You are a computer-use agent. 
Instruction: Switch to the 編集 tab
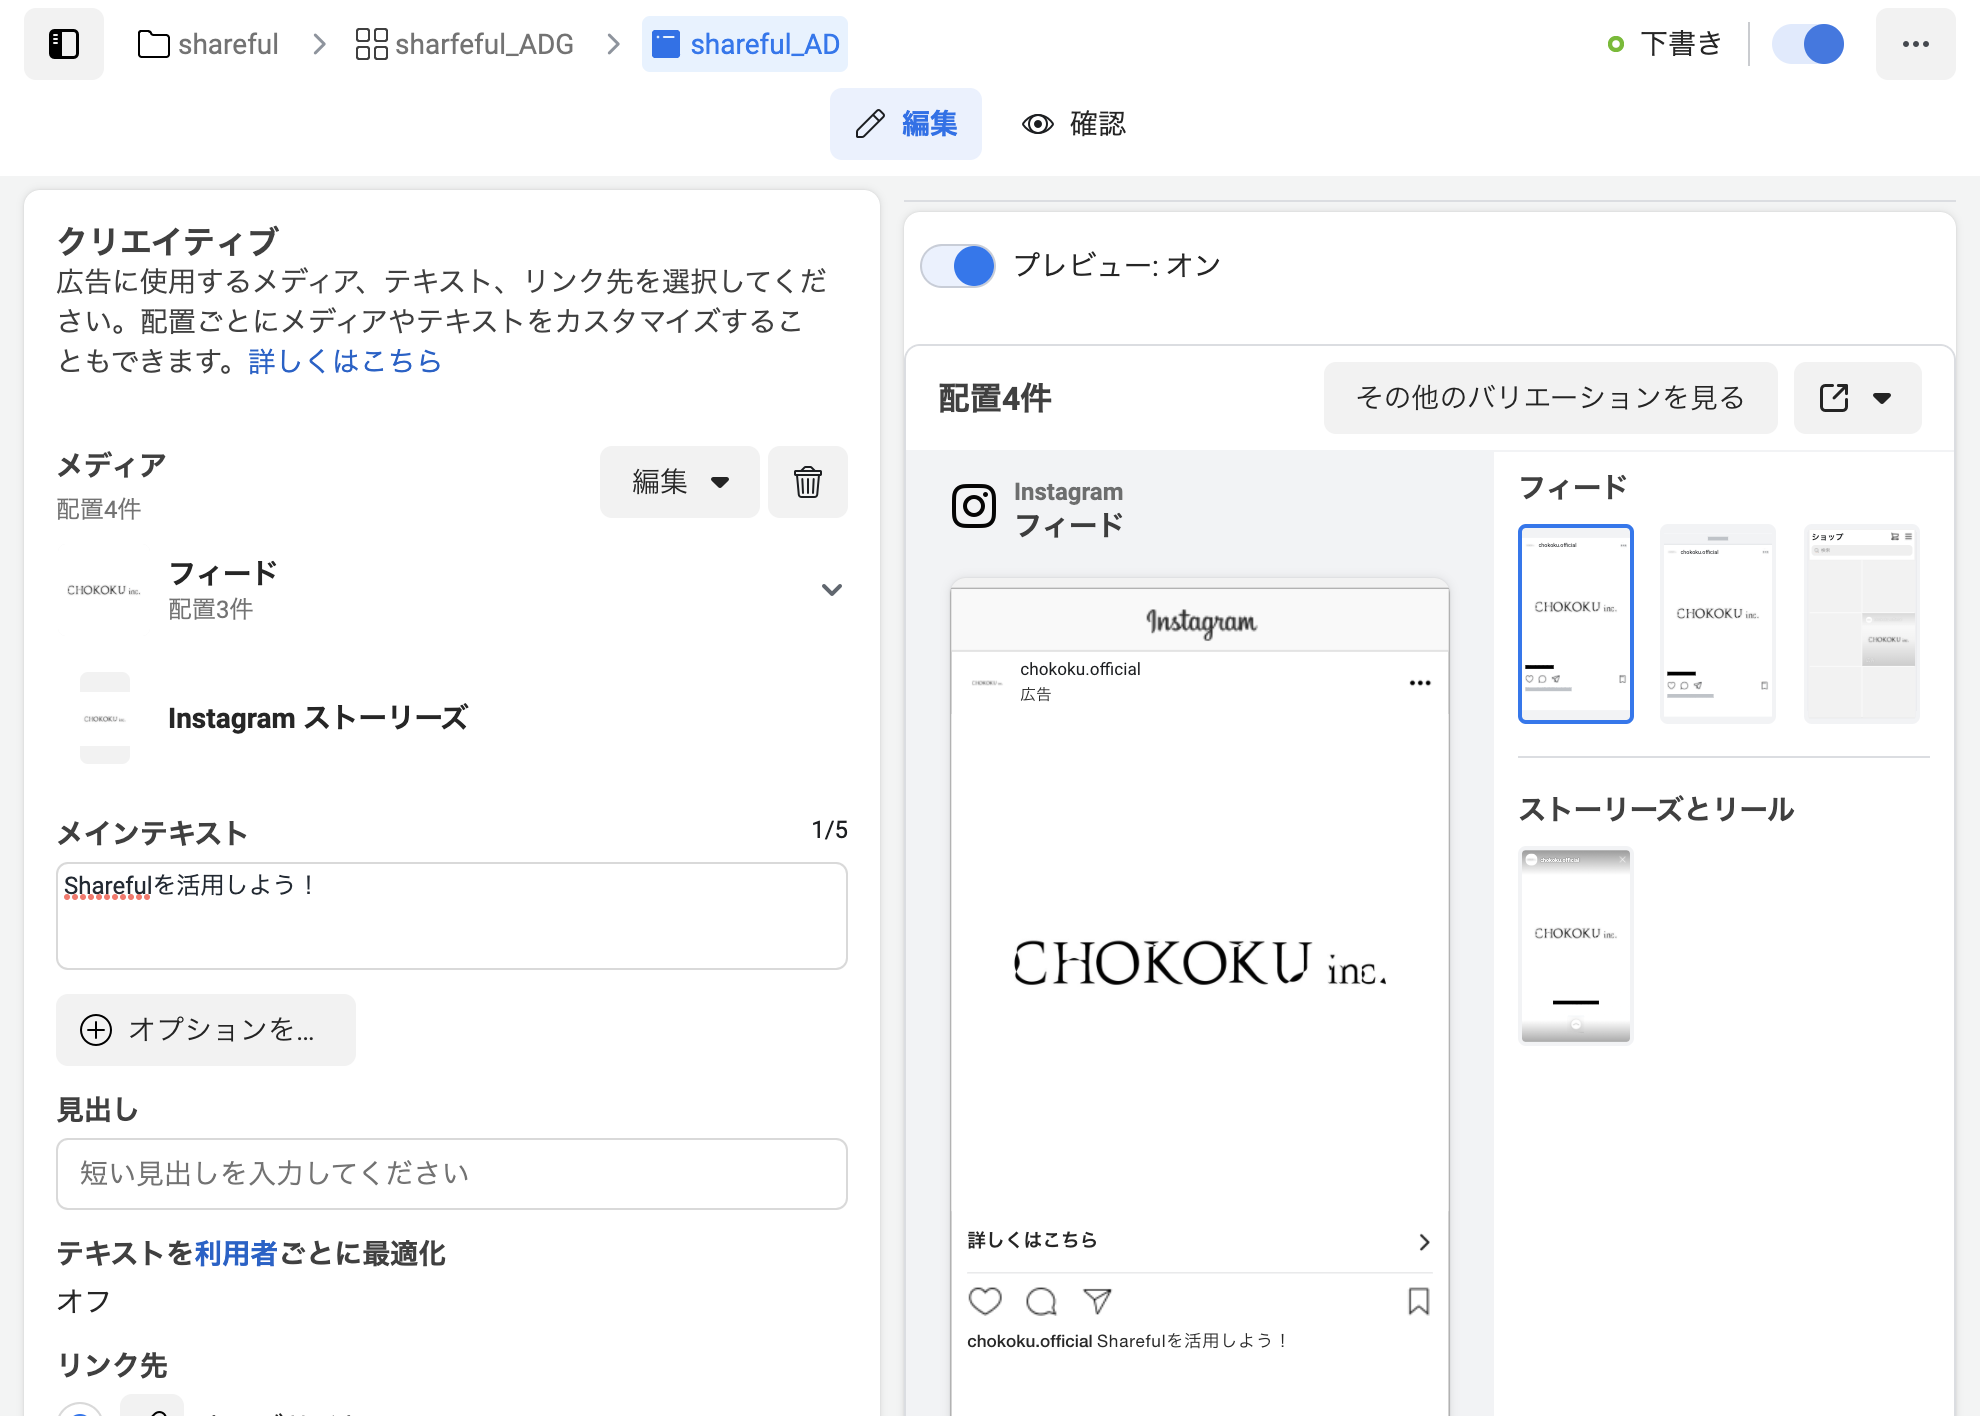point(906,124)
